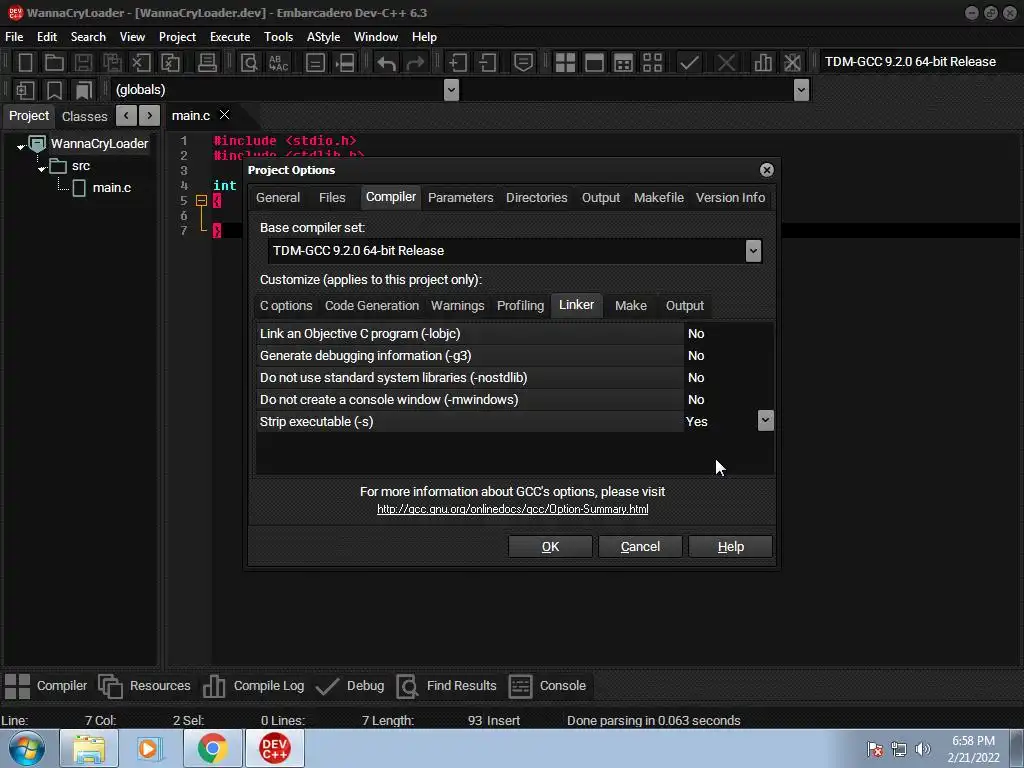Click the Cancel button

pos(640,547)
